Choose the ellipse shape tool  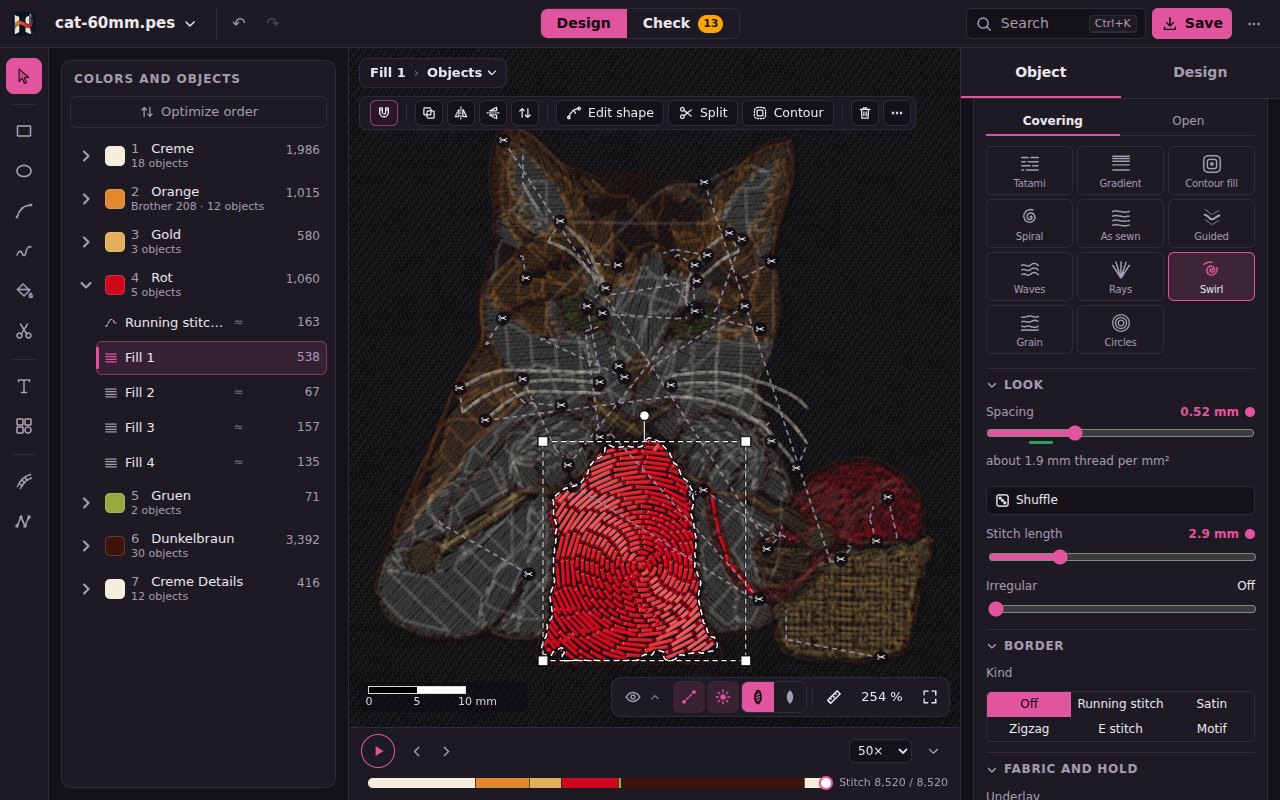click(x=24, y=171)
